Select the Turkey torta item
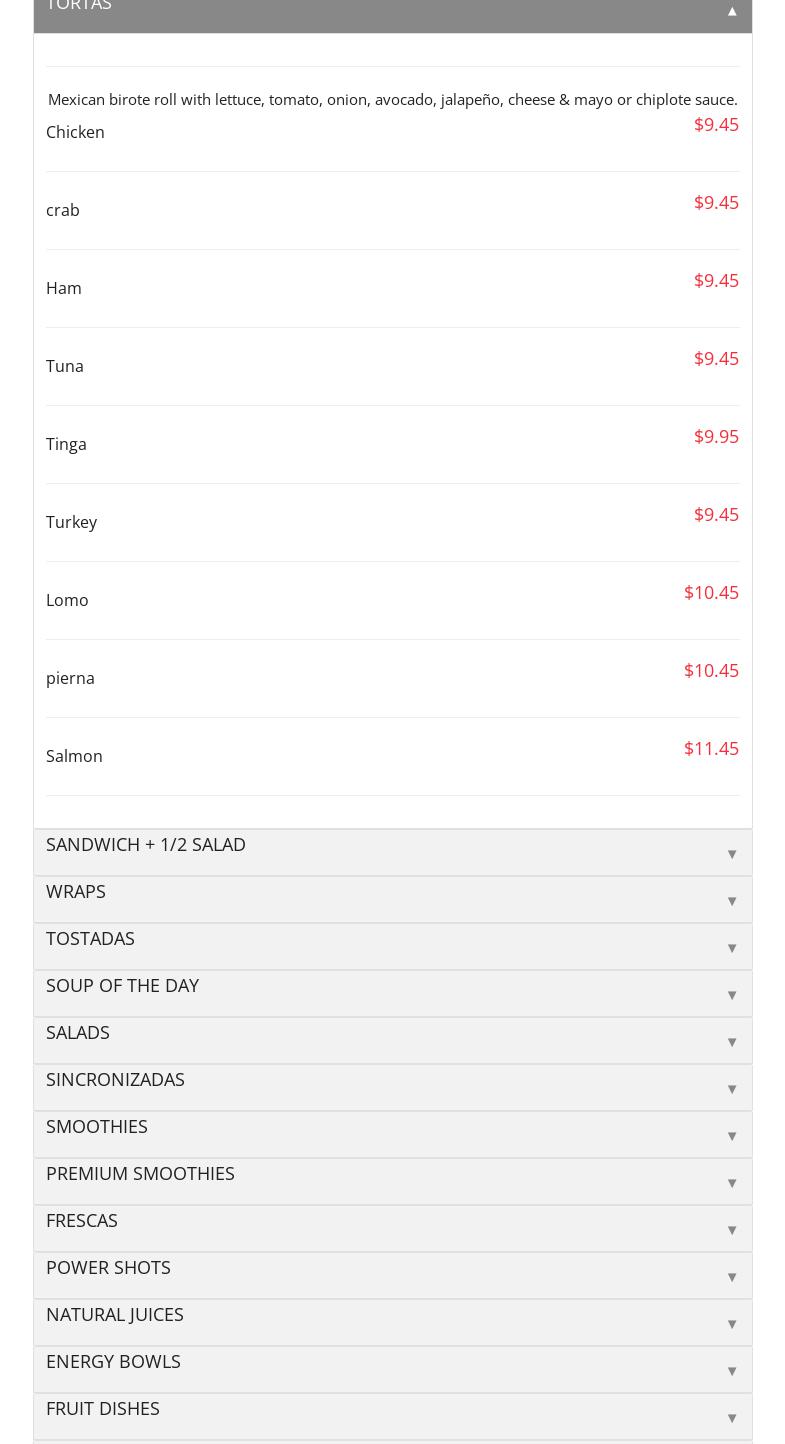Viewport: 785px width, 1444px height. point(71,522)
